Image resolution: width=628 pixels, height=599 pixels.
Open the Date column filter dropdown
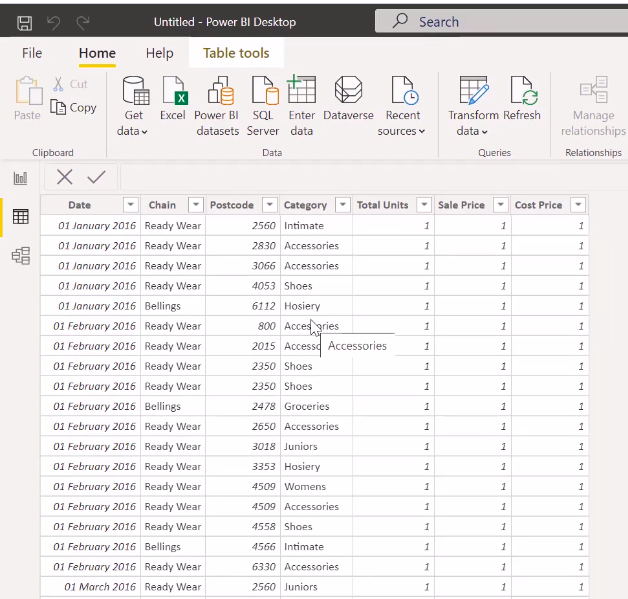(131, 205)
